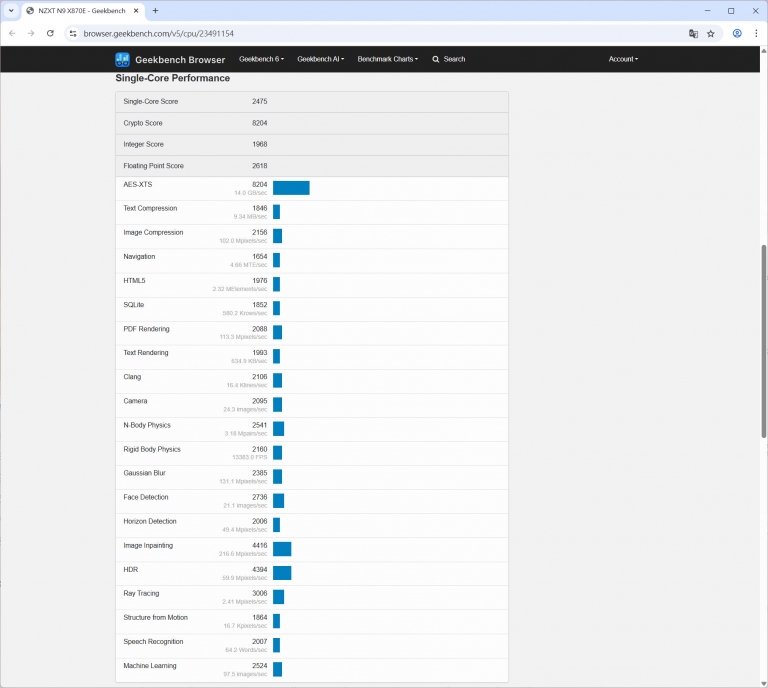The width and height of the screenshot is (768, 688).
Task: Select the Floating Point Score label
Action: (153, 166)
